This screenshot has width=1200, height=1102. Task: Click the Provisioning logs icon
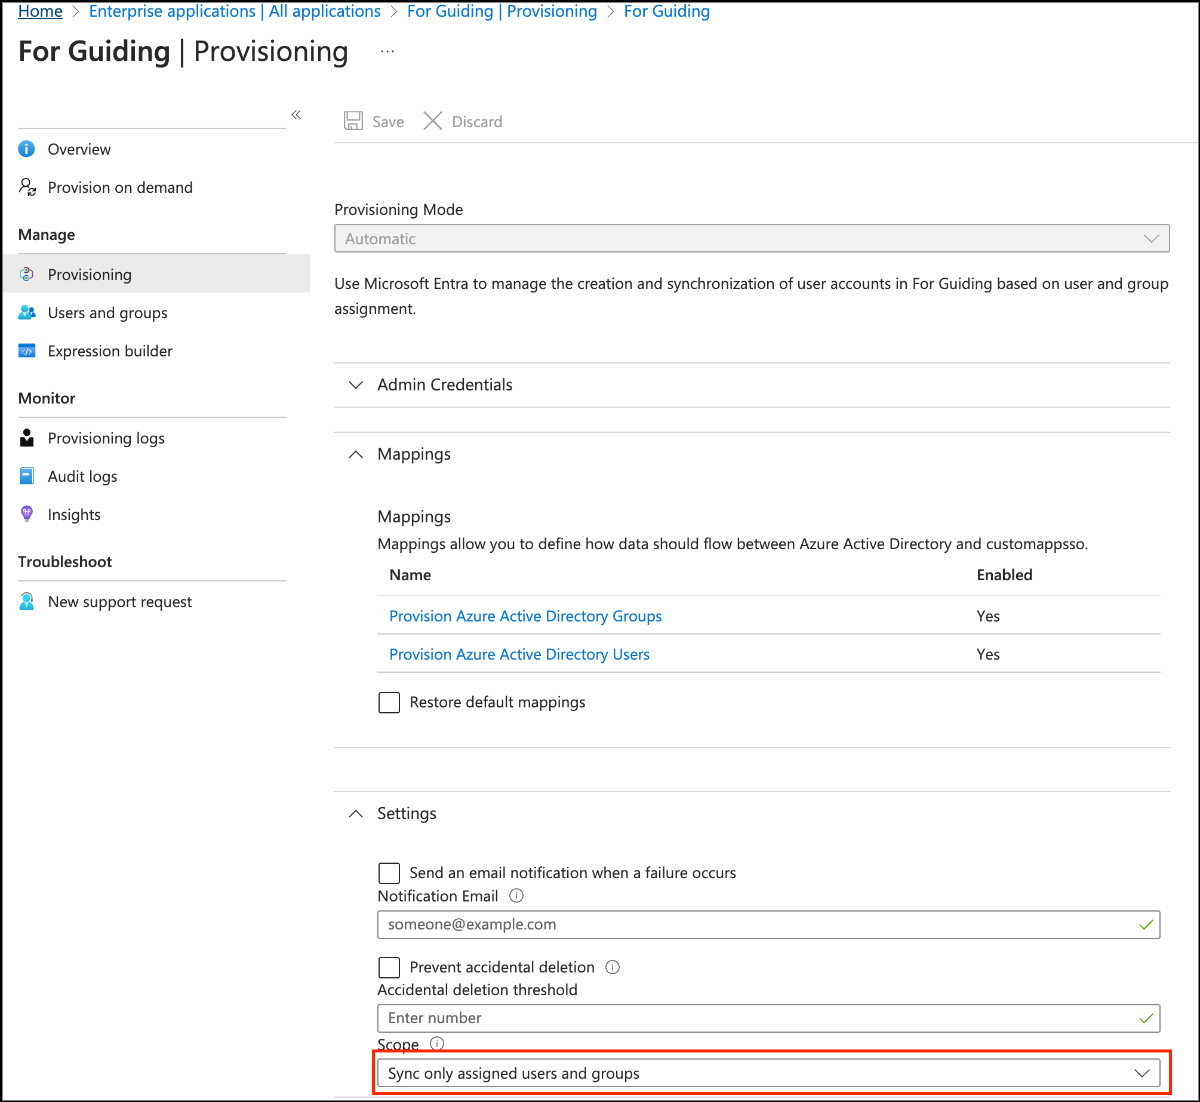tap(27, 438)
